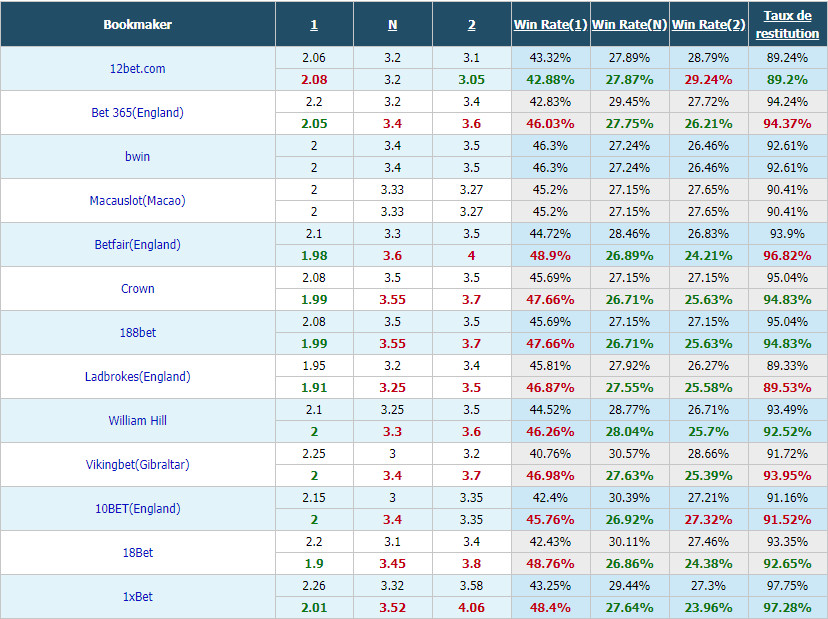Select Vikingbet win rate 46.98%
Viewport: 828px width, 619px height.
pyautogui.click(x=550, y=475)
